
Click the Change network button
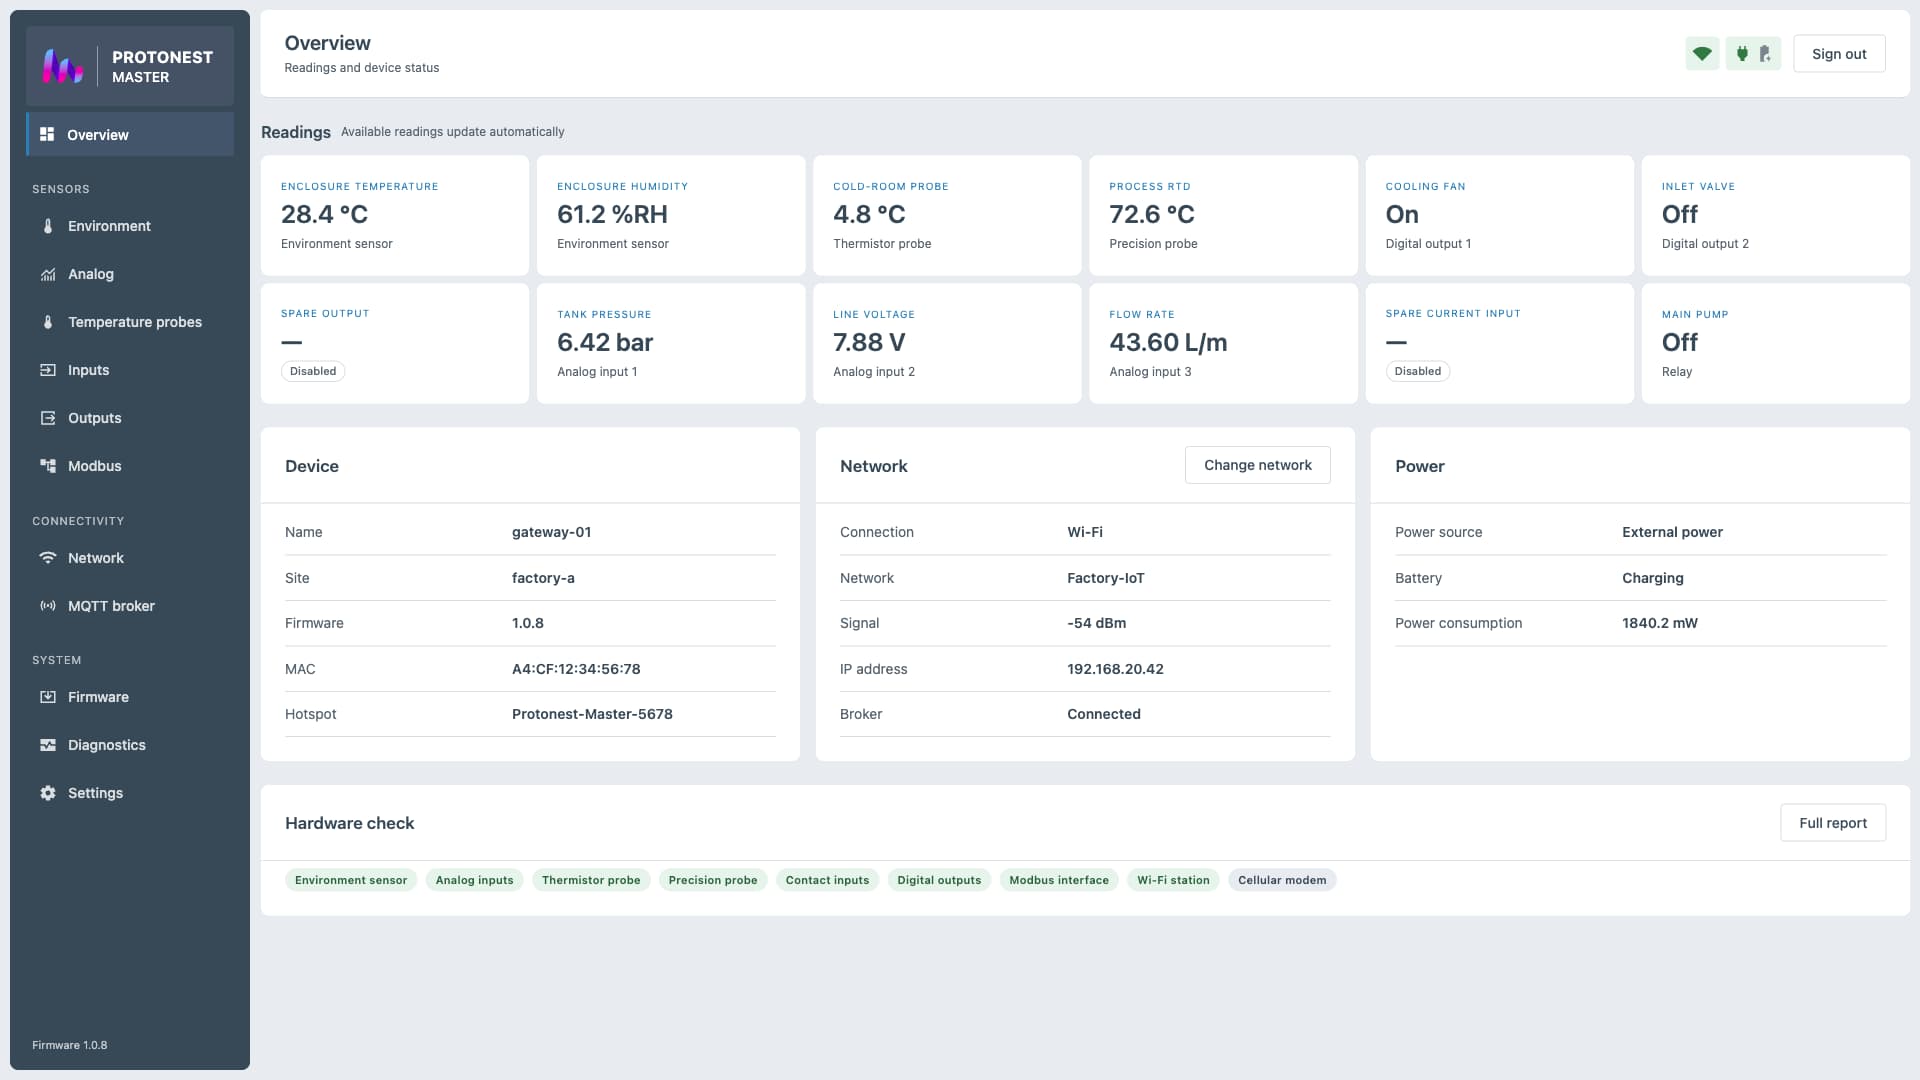pyautogui.click(x=1257, y=465)
